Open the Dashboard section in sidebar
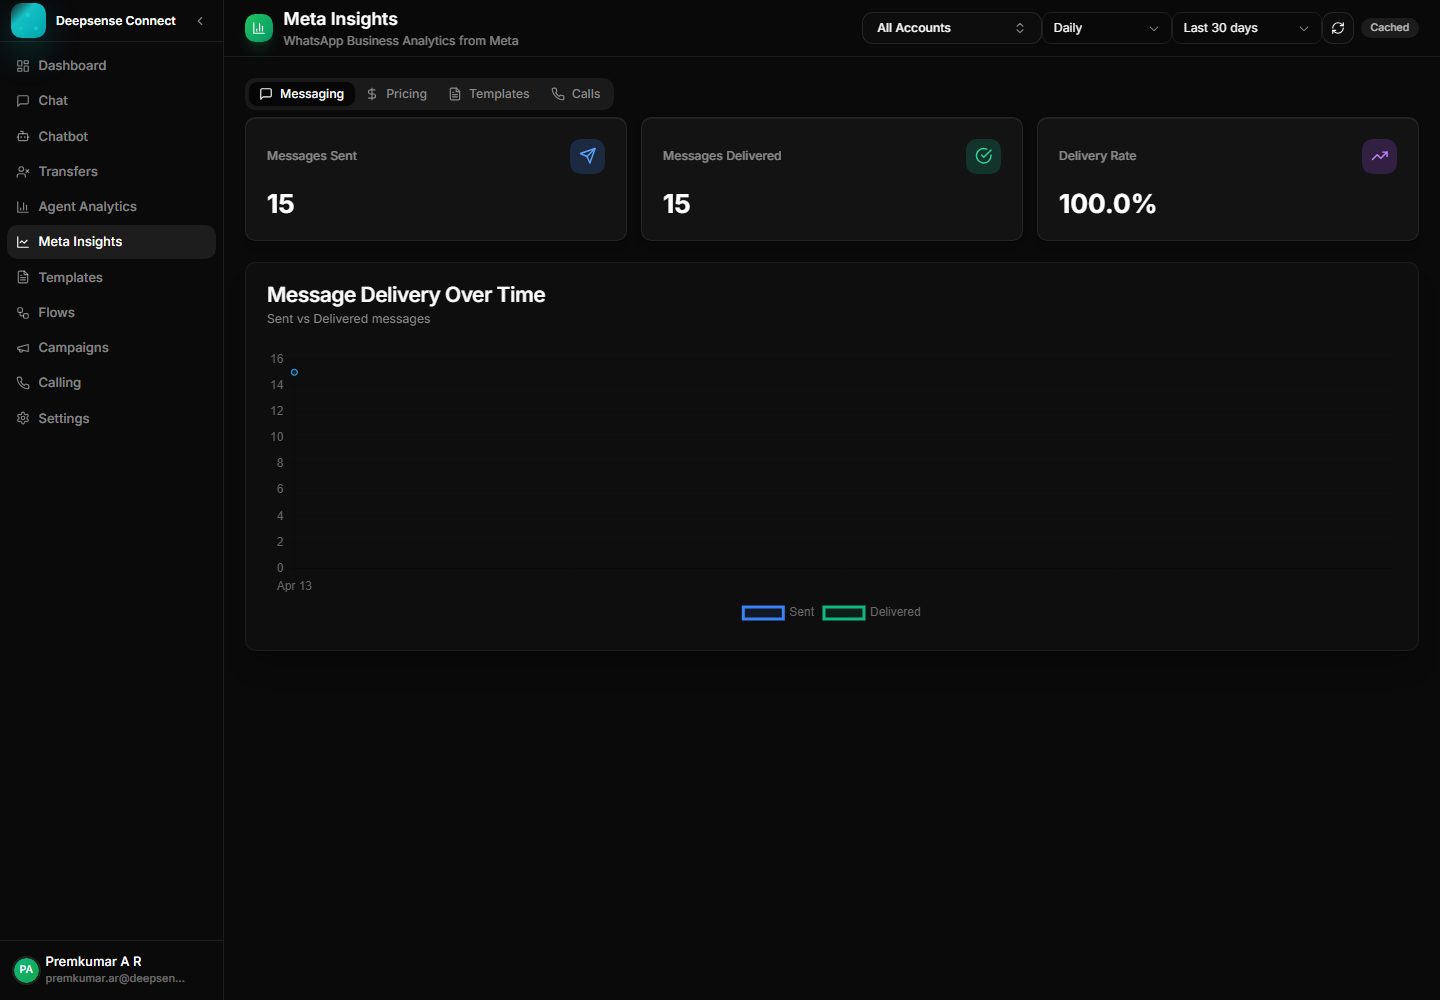 point(71,65)
